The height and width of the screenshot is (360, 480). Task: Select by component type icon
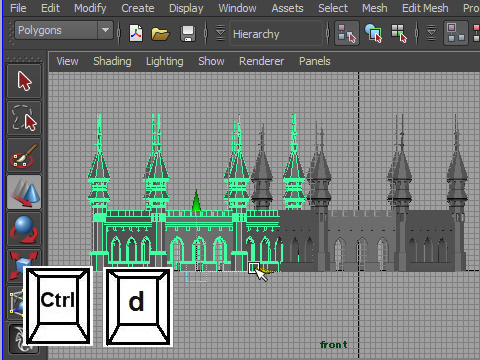point(399,33)
